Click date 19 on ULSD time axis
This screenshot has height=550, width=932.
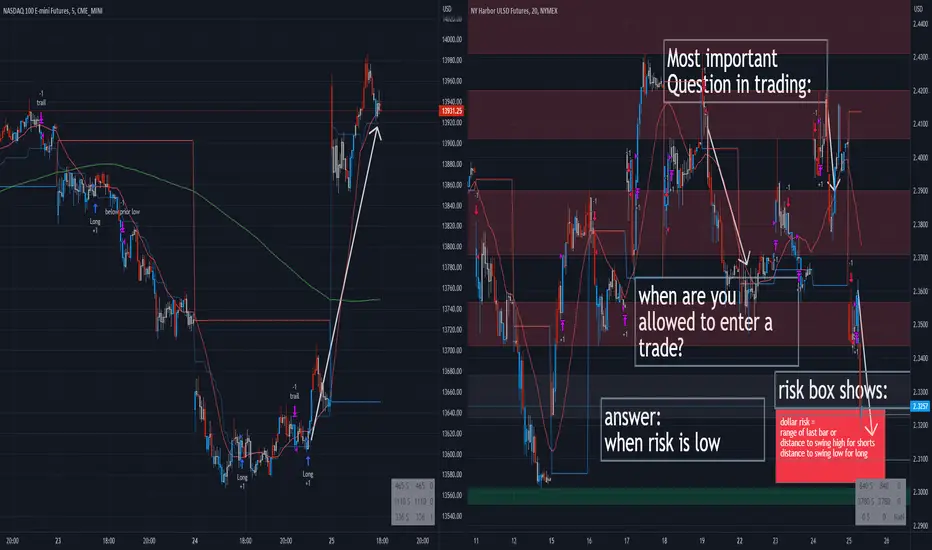coord(702,541)
